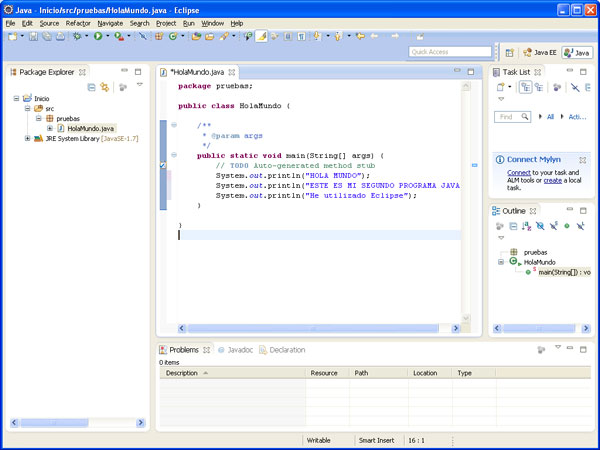Image resolution: width=600 pixels, height=450 pixels.
Task: Click the Description column header in Problems
Action: pyautogui.click(x=182, y=372)
